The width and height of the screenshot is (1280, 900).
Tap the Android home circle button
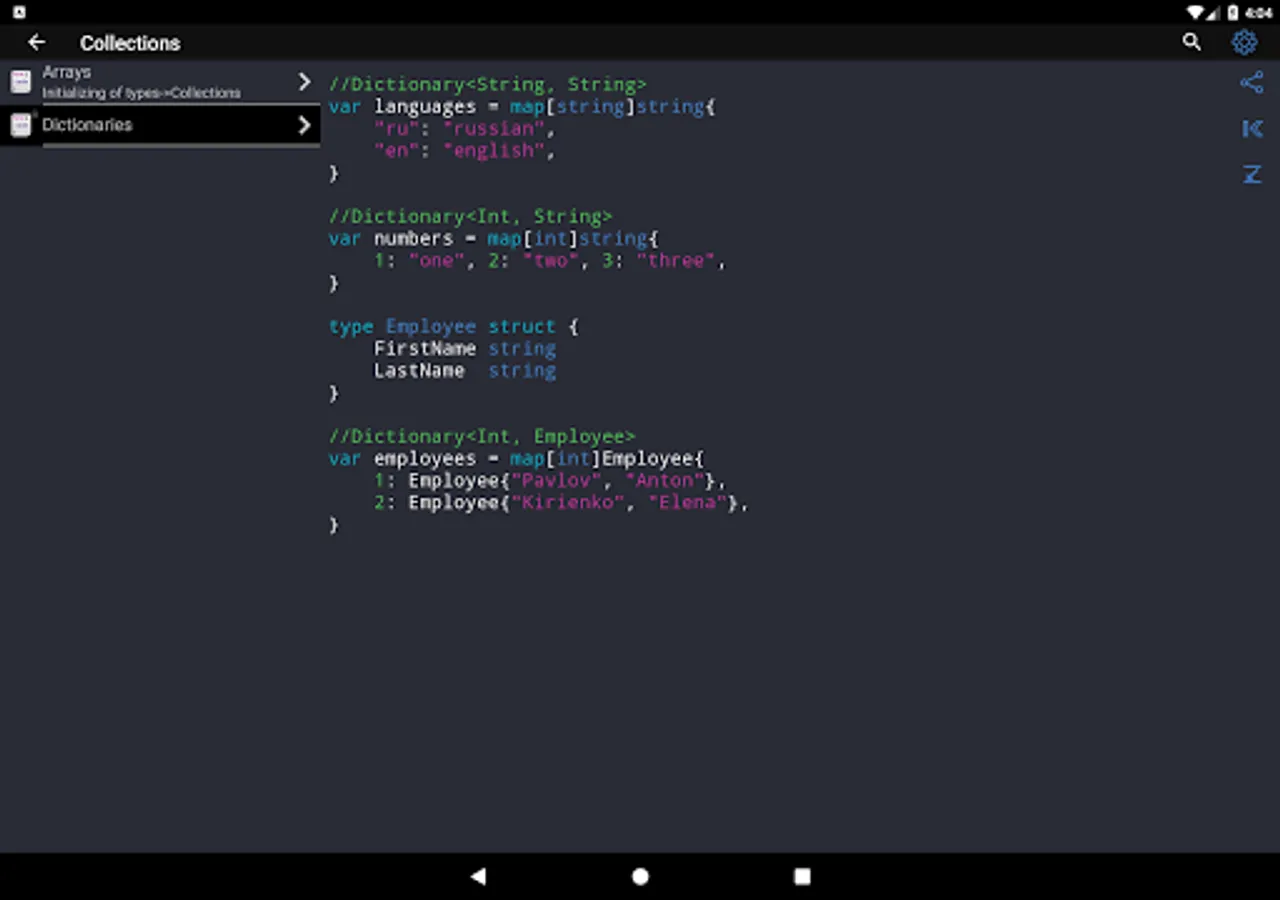click(640, 876)
